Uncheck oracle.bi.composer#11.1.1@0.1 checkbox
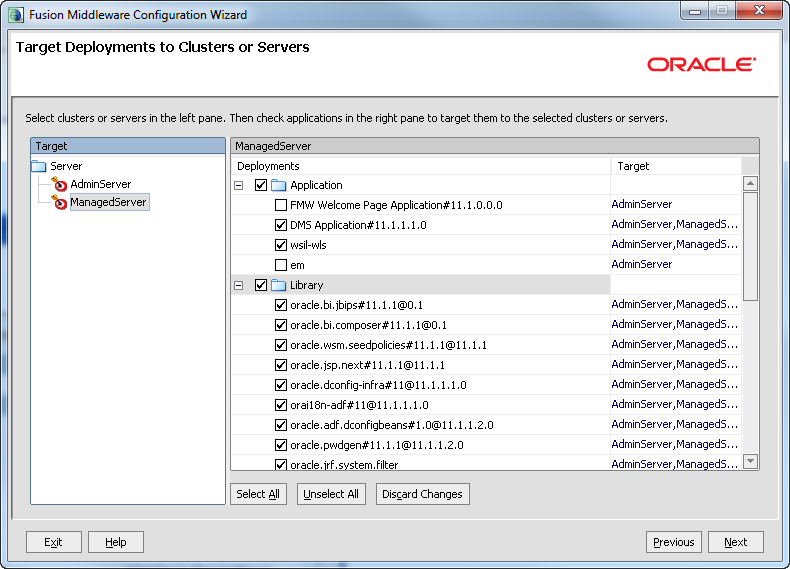This screenshot has width=790, height=569. pyautogui.click(x=281, y=325)
